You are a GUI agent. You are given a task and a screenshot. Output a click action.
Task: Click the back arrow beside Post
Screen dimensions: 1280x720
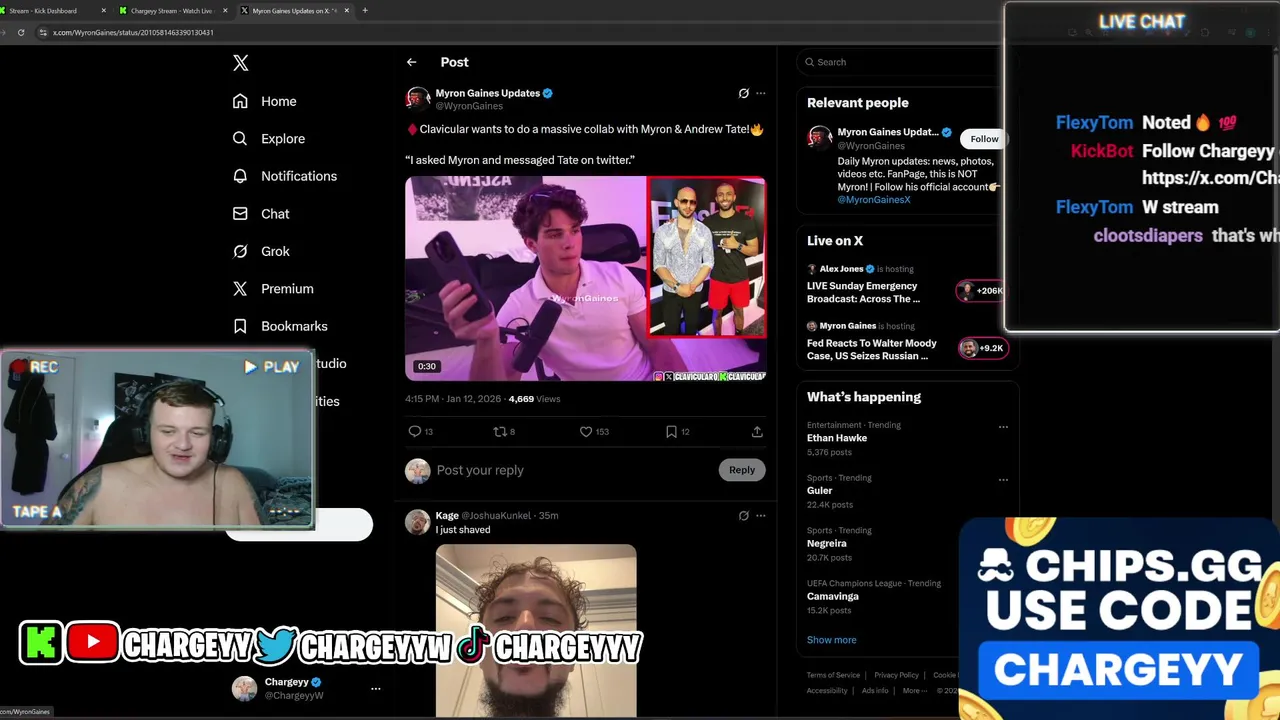pyautogui.click(x=411, y=62)
